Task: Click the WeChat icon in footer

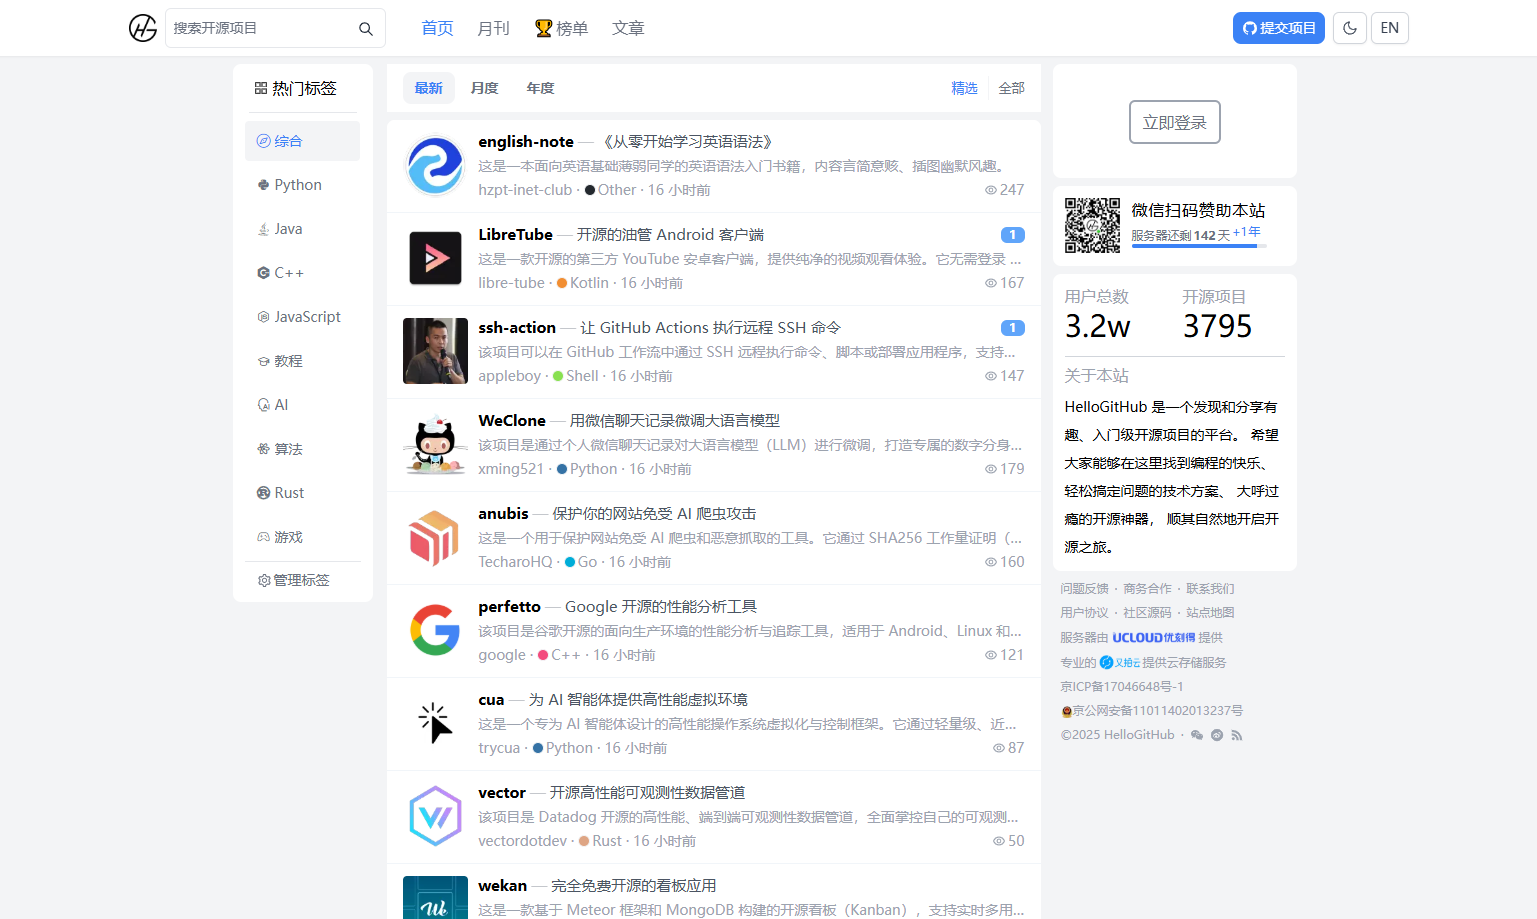Action: tap(1197, 735)
